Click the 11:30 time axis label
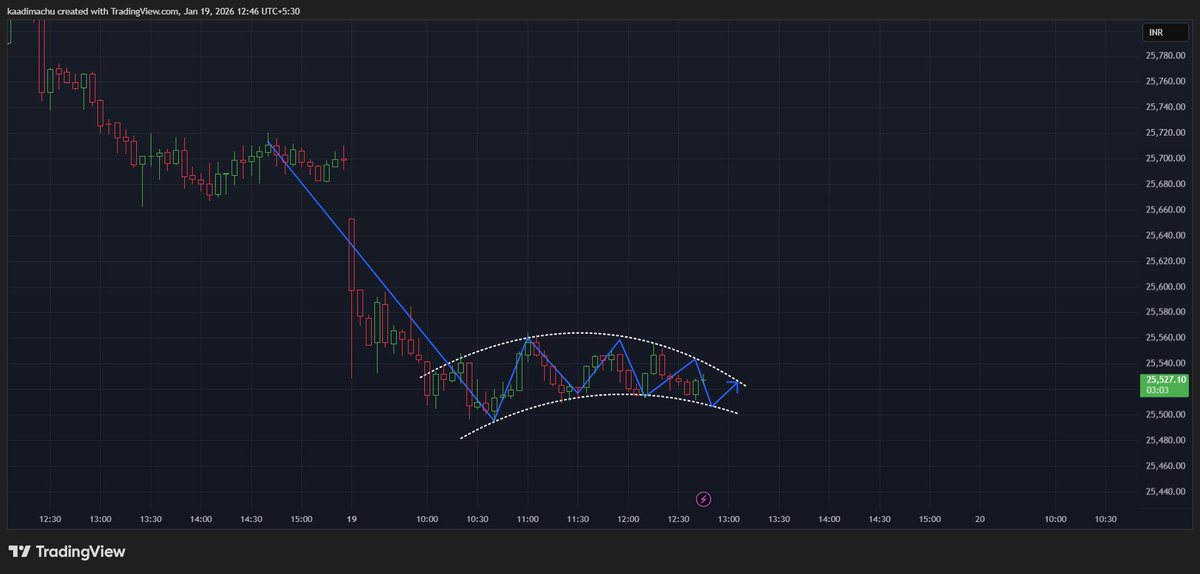This screenshot has height=574, width=1200. tap(578, 520)
